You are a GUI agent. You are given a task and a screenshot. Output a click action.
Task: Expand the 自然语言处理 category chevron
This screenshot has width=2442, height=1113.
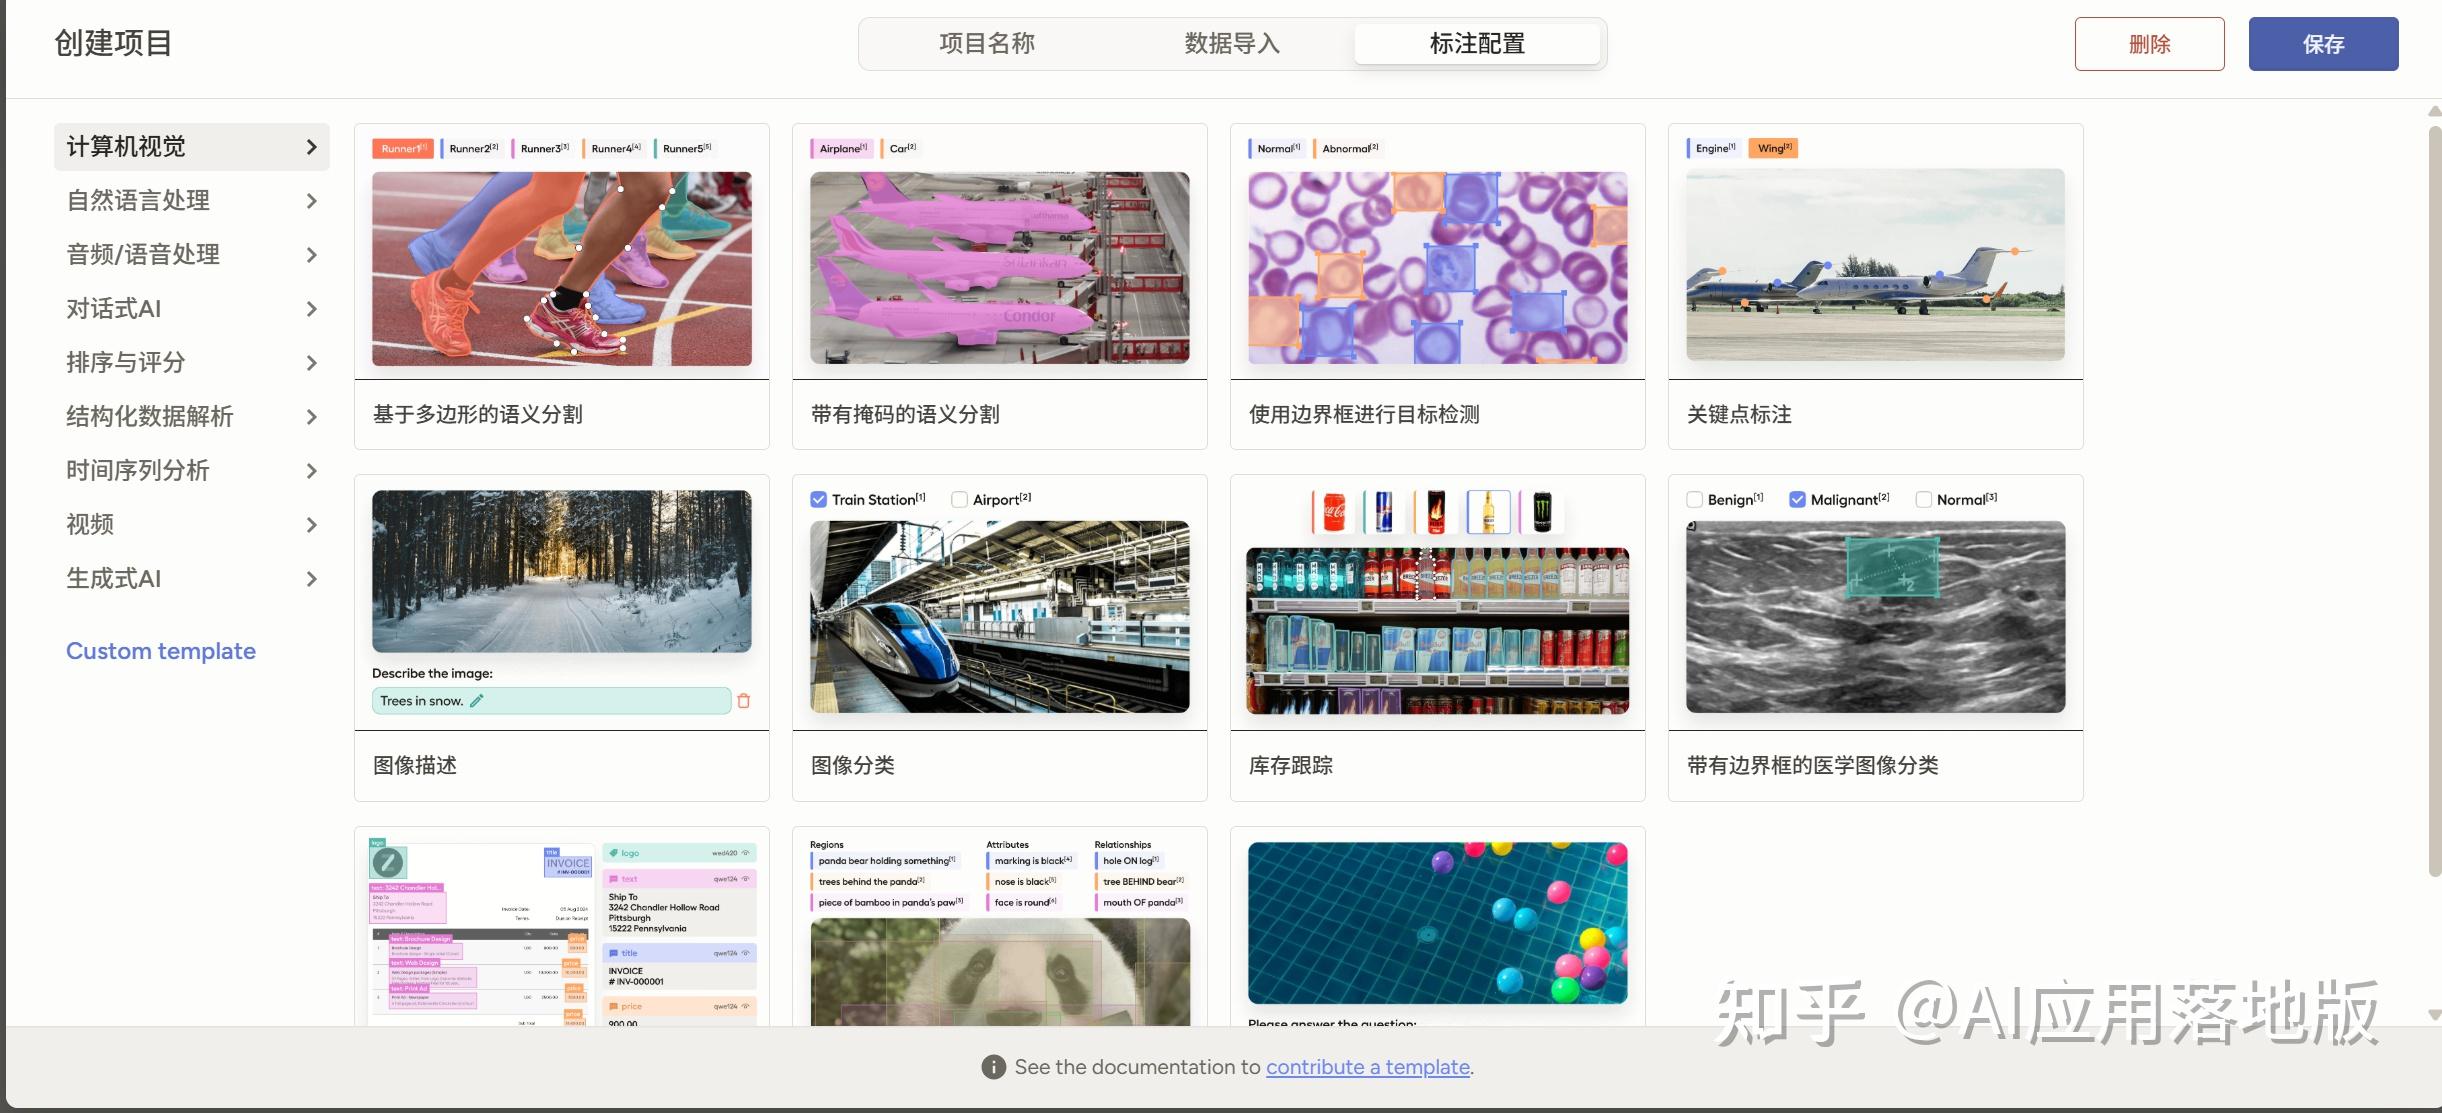click(311, 201)
